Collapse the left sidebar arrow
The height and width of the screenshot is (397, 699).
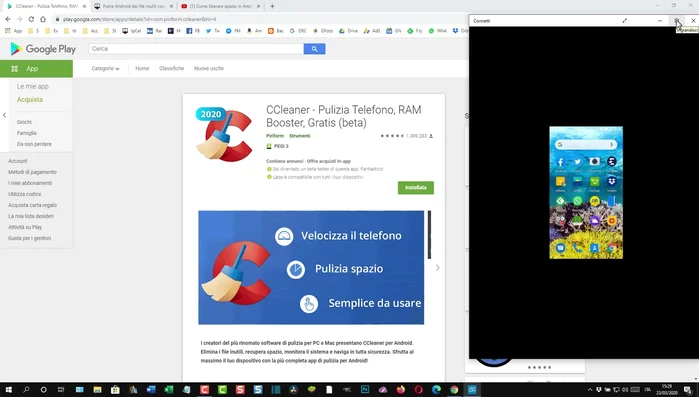click(x=4, y=115)
